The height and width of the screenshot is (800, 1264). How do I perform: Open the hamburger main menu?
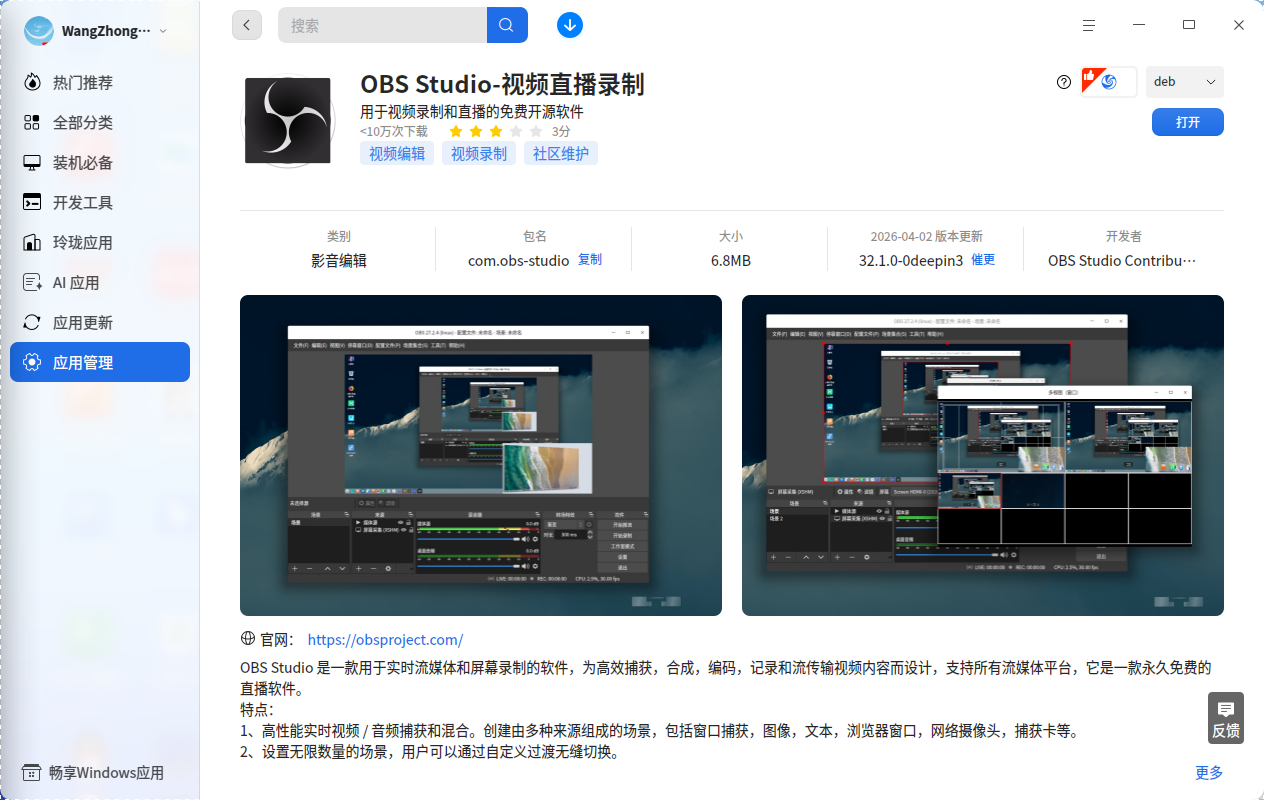(1089, 25)
